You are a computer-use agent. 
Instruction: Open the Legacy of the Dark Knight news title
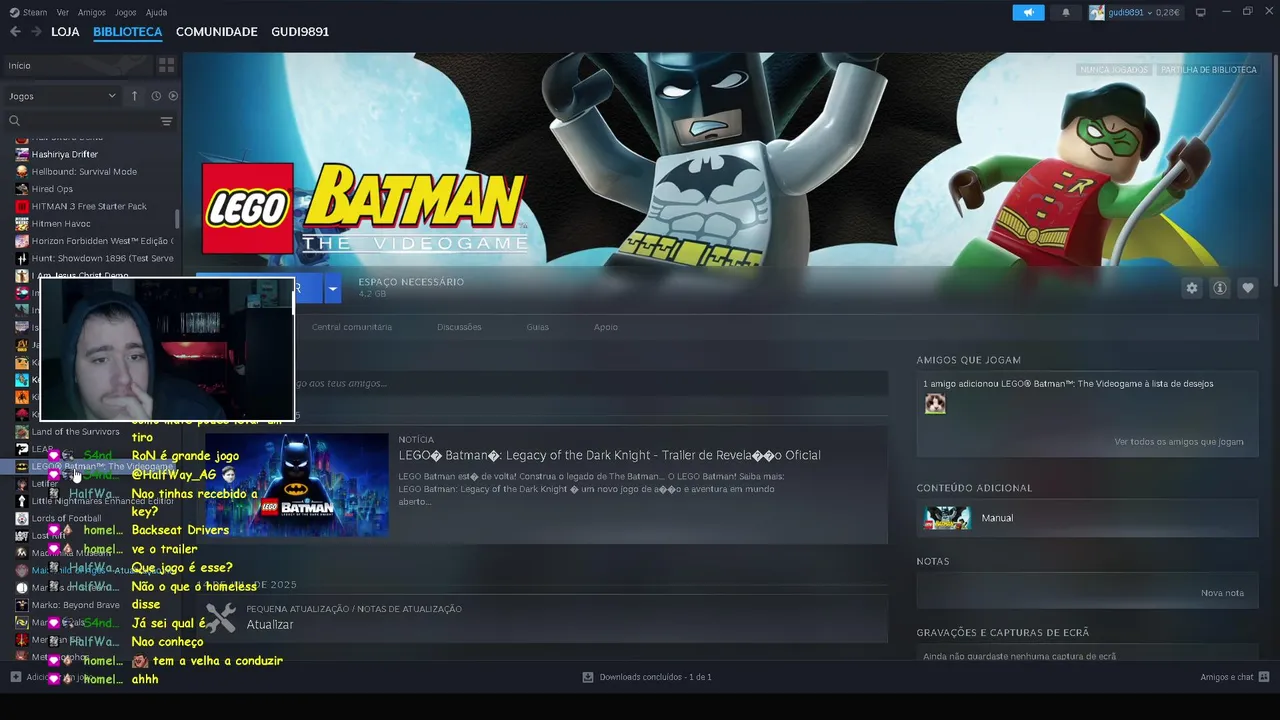point(610,455)
